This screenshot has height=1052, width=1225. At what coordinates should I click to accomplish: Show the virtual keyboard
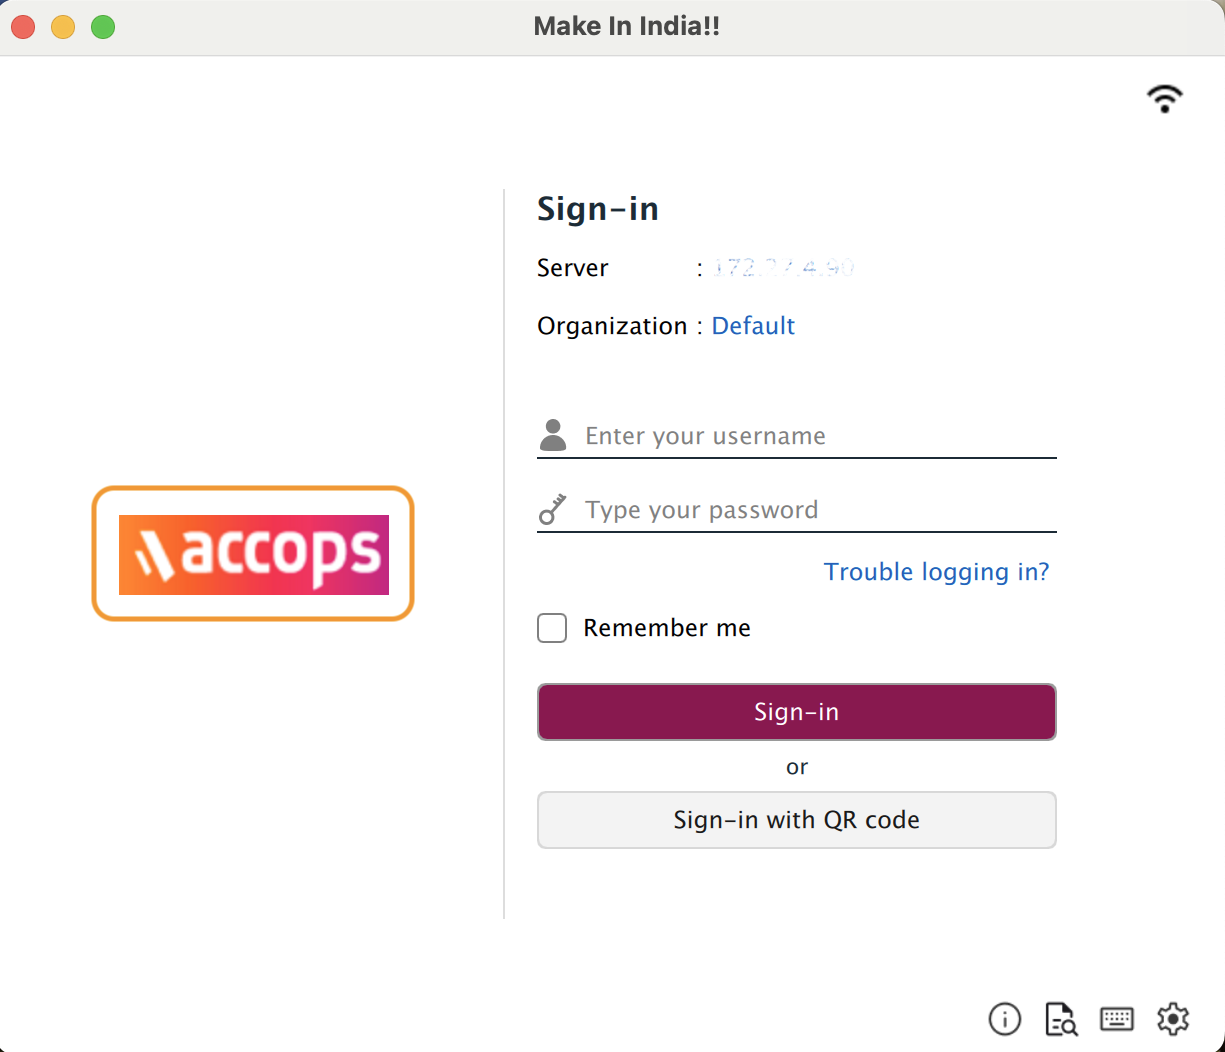(x=1117, y=1019)
